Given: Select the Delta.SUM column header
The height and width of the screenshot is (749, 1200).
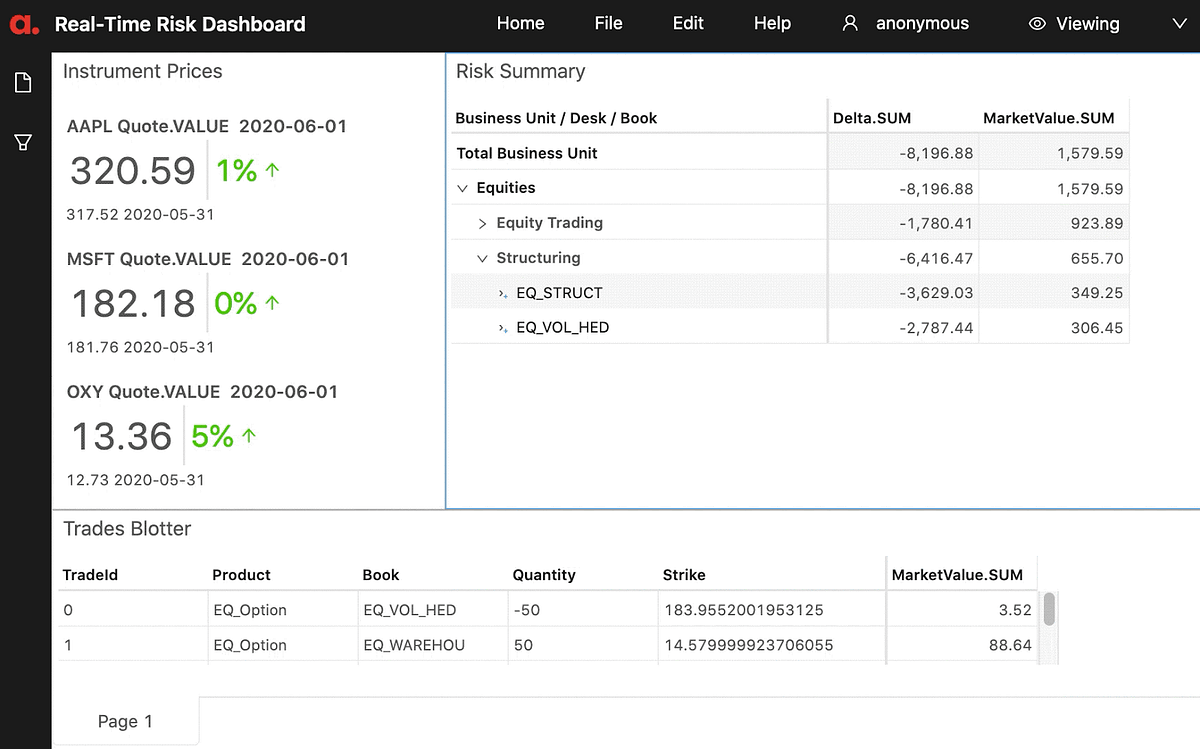Looking at the screenshot, I should point(872,117).
